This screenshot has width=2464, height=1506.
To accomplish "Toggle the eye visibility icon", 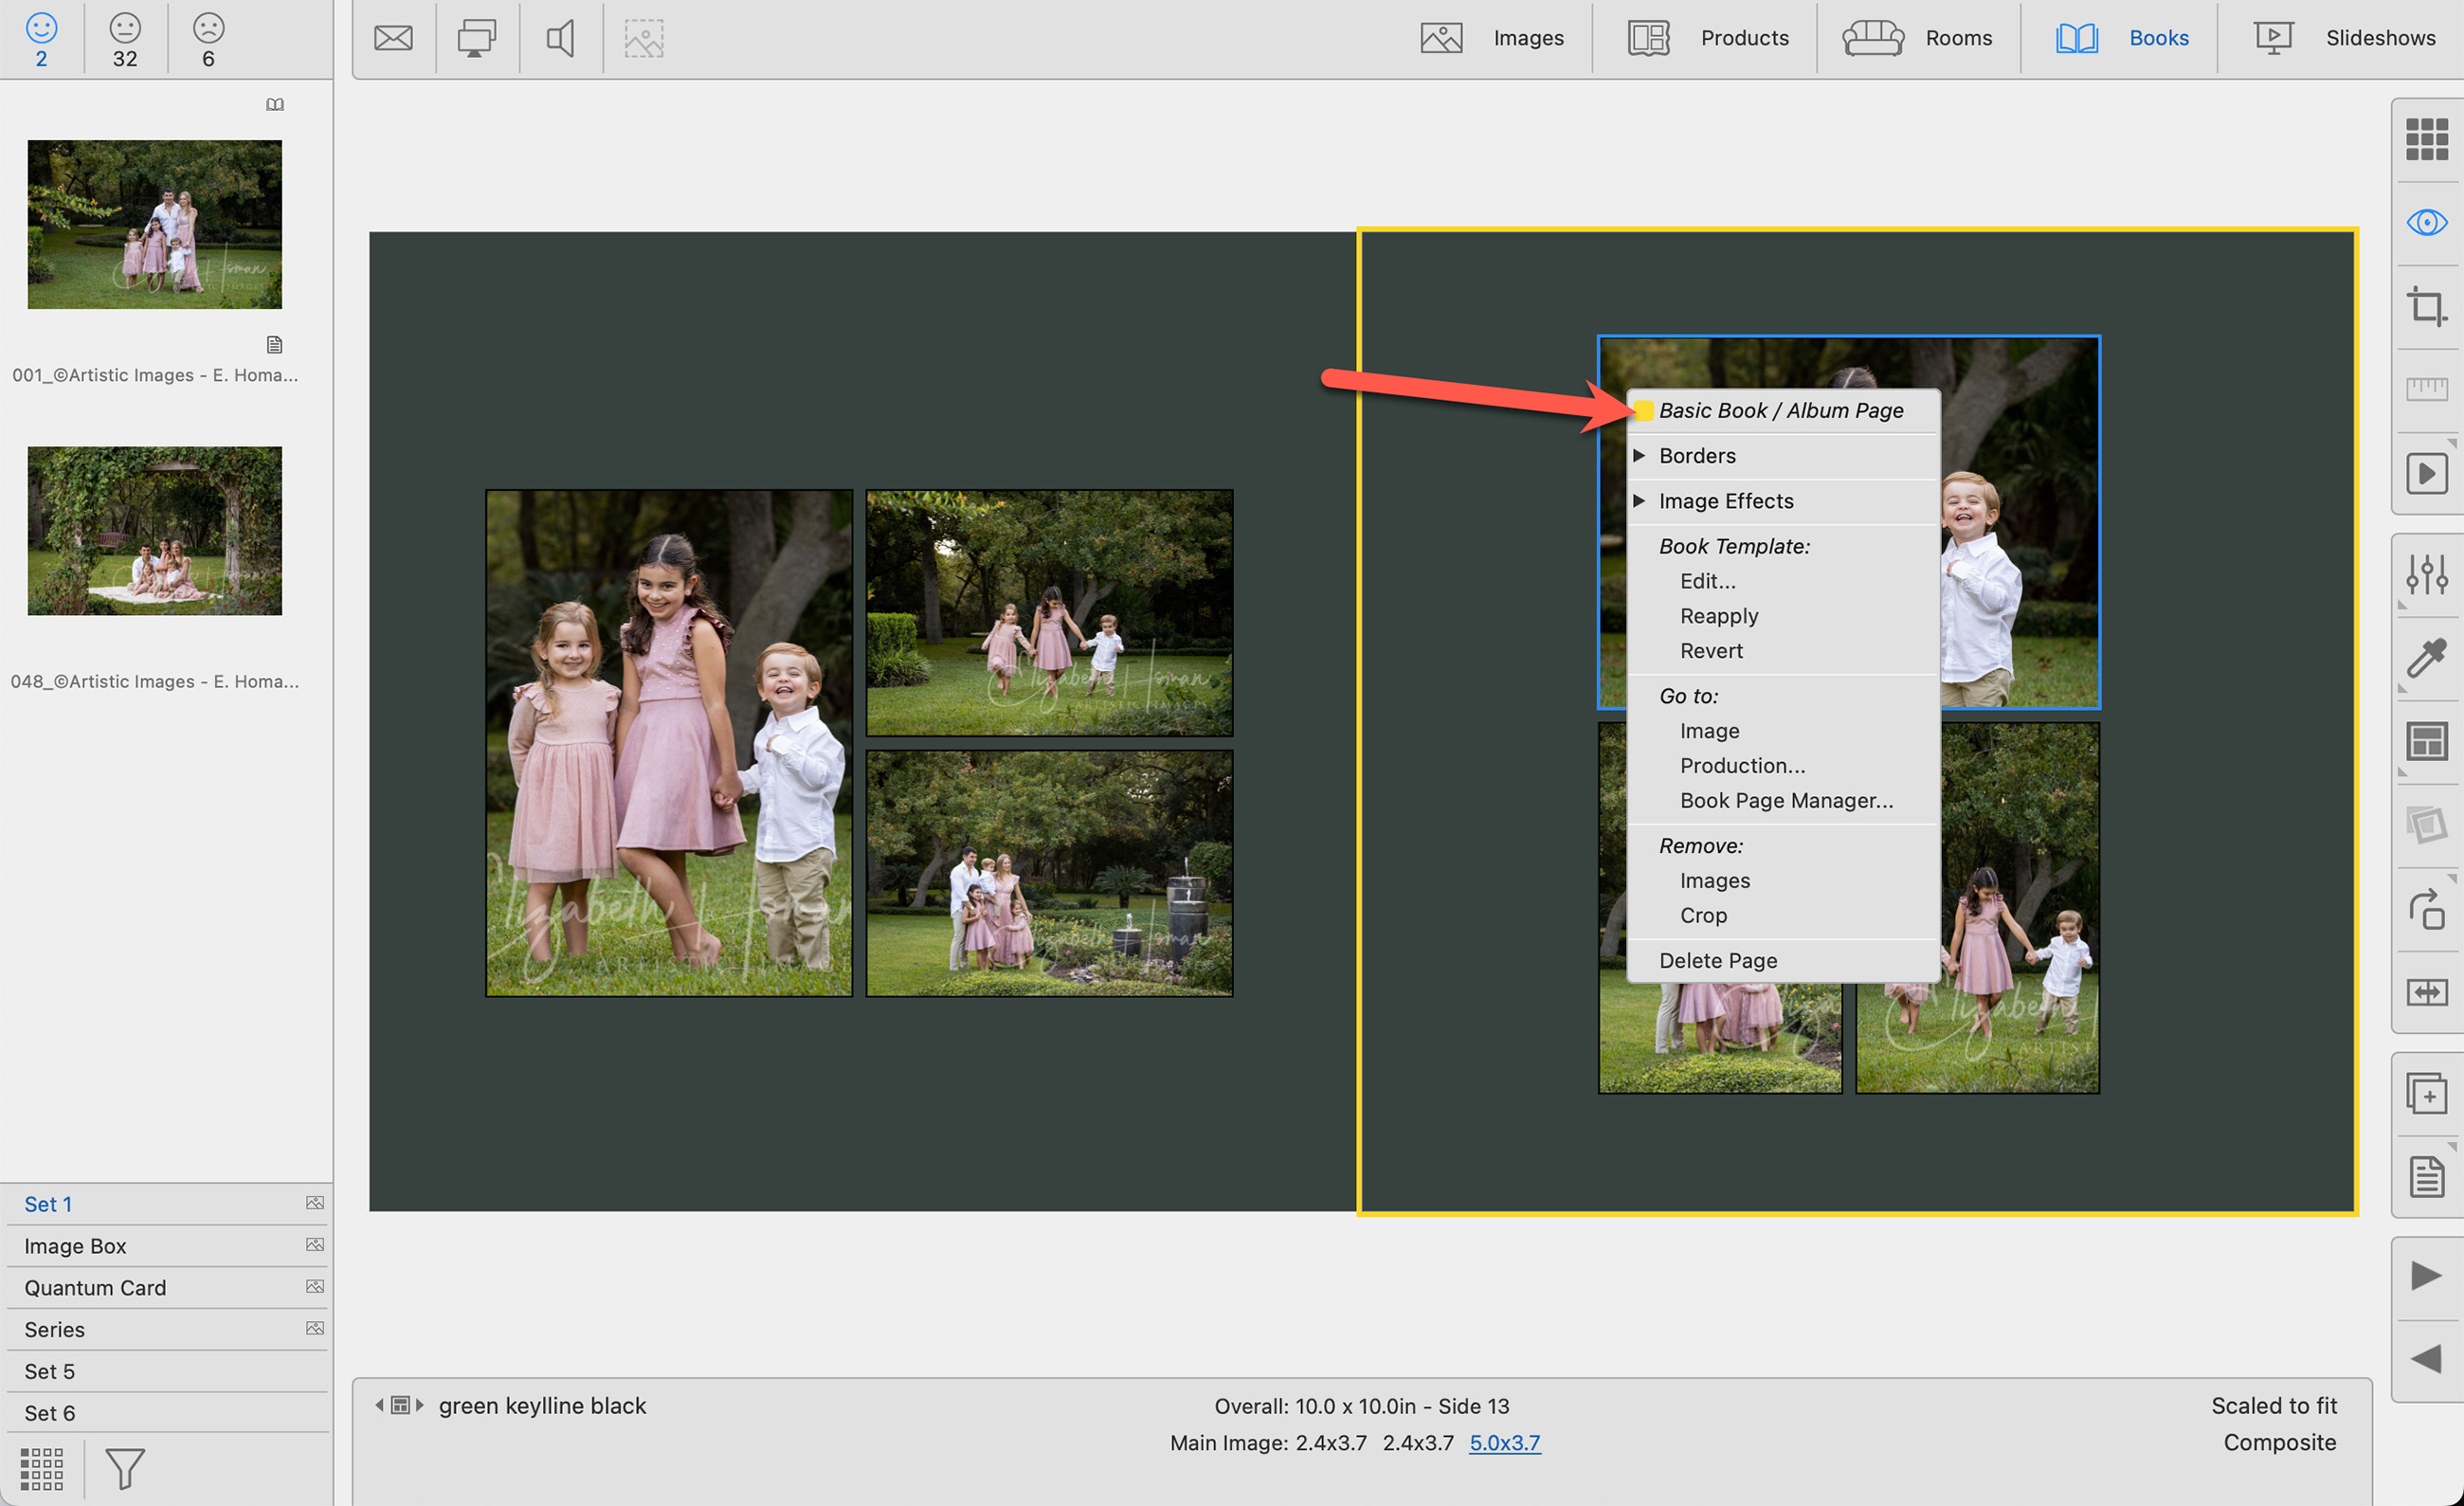I will pyautogui.click(x=2426, y=222).
